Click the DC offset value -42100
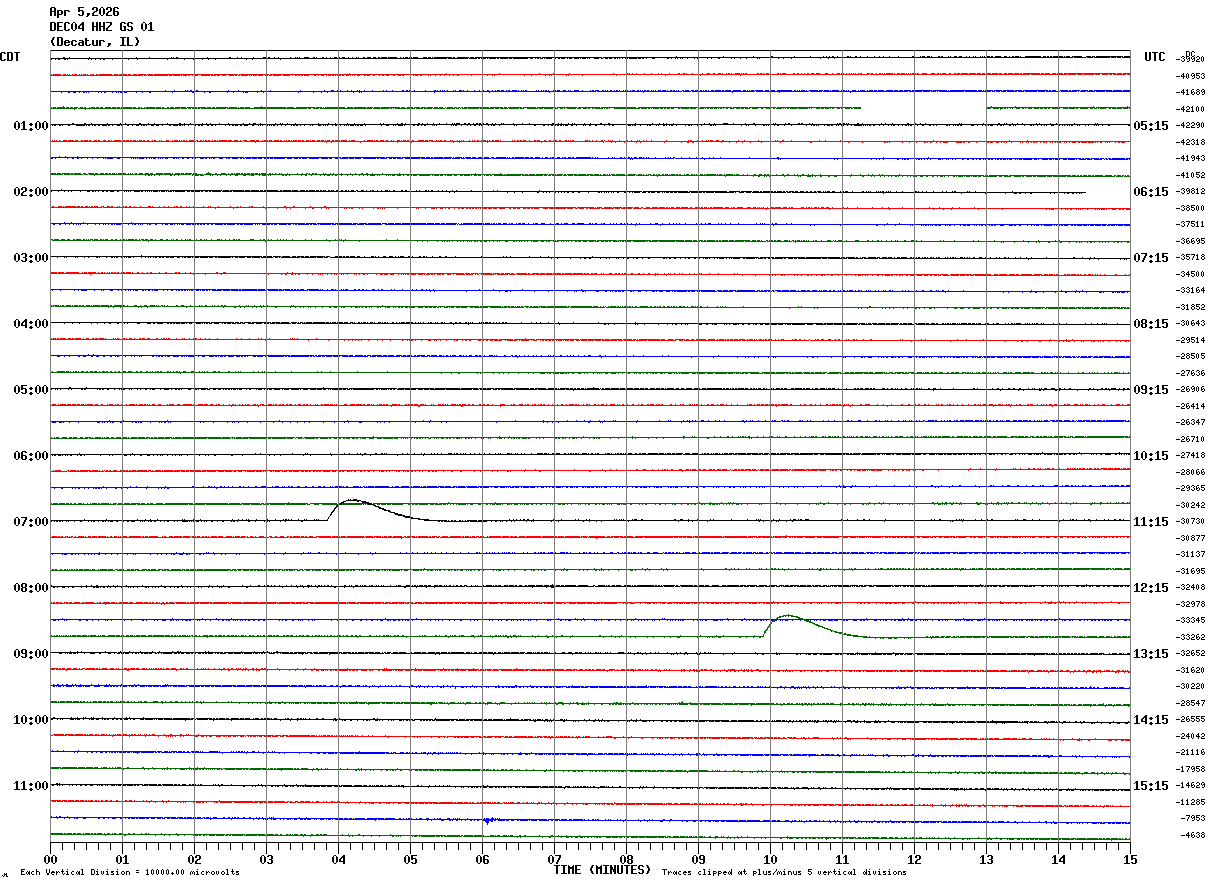The image size is (1210, 886). (x=1191, y=109)
